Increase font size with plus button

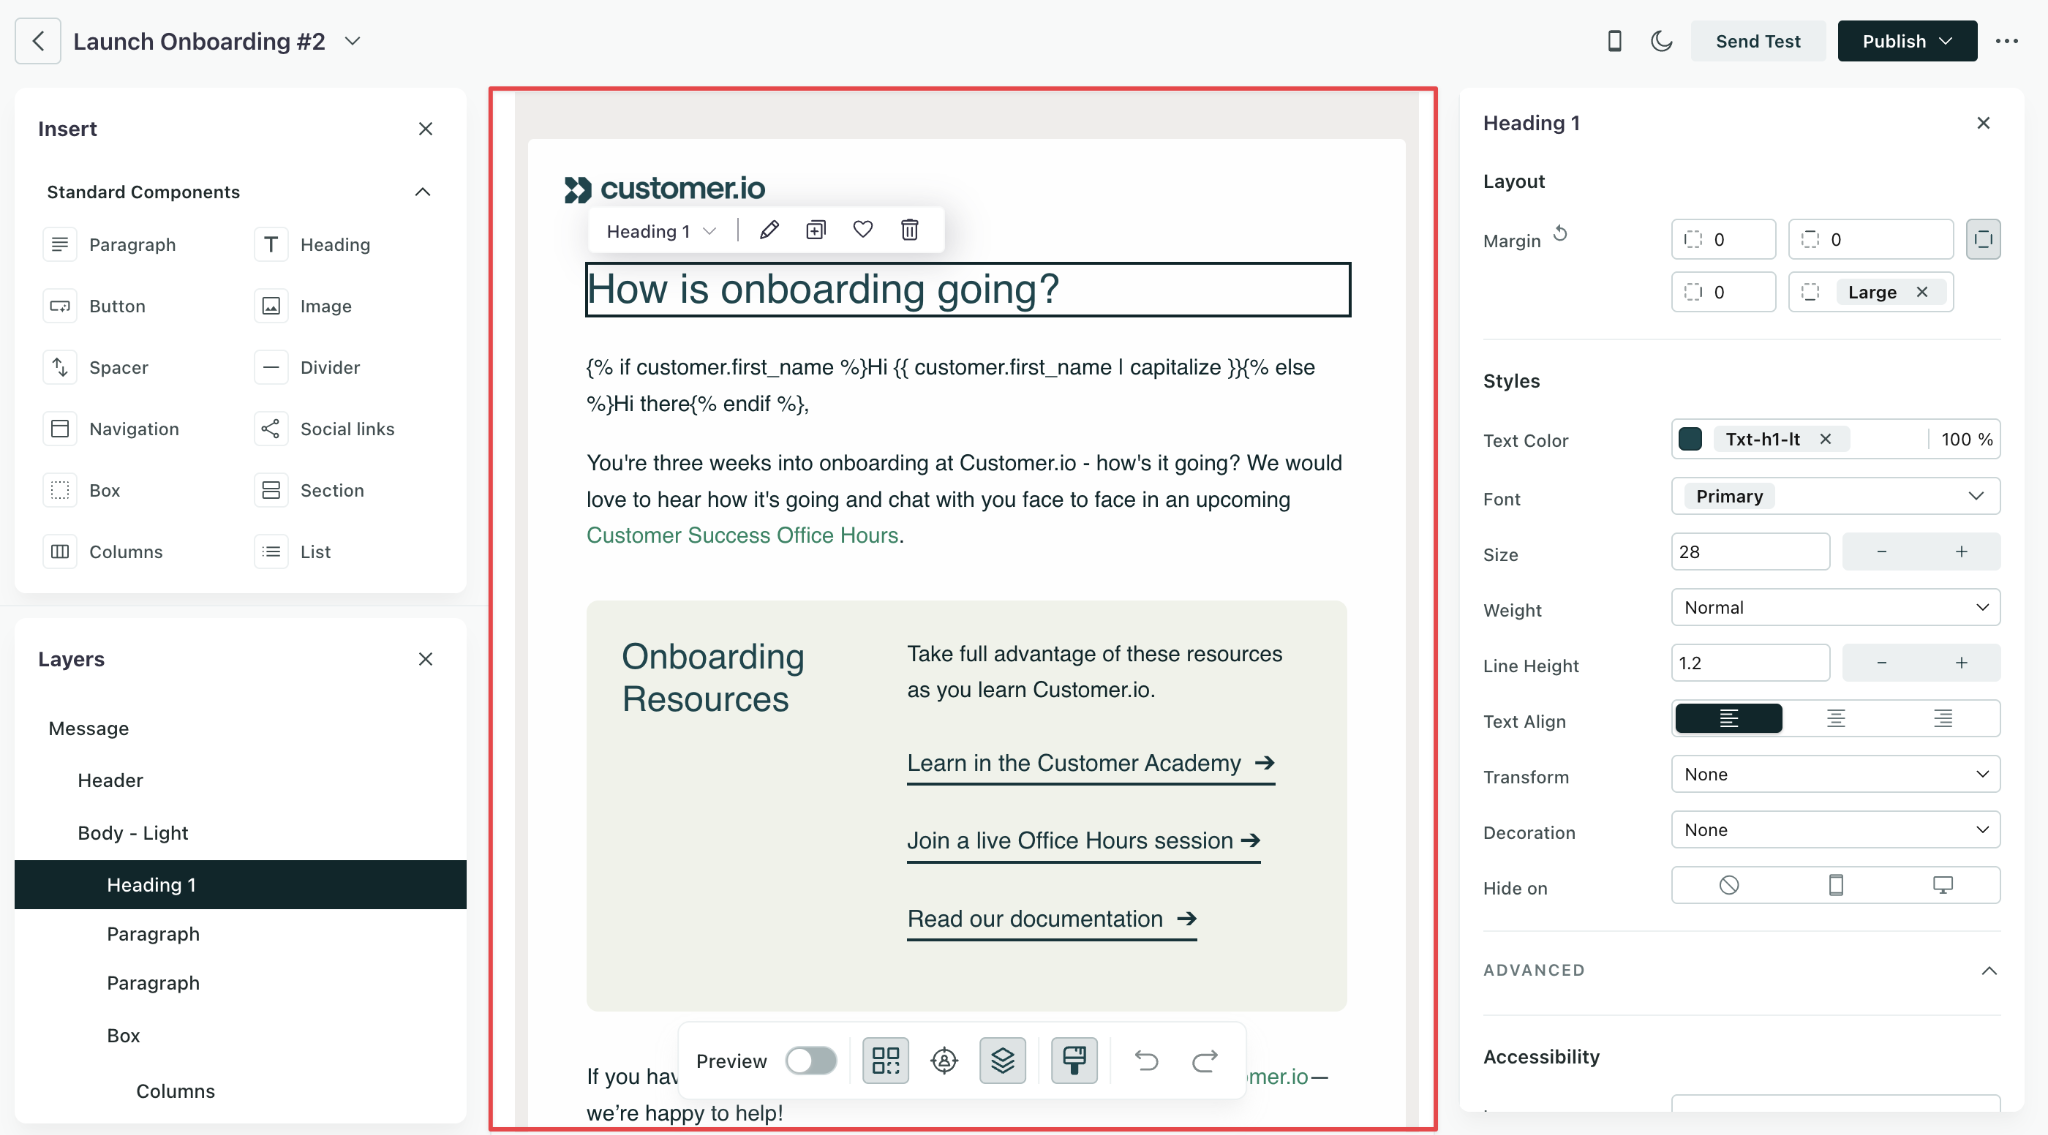1961,552
